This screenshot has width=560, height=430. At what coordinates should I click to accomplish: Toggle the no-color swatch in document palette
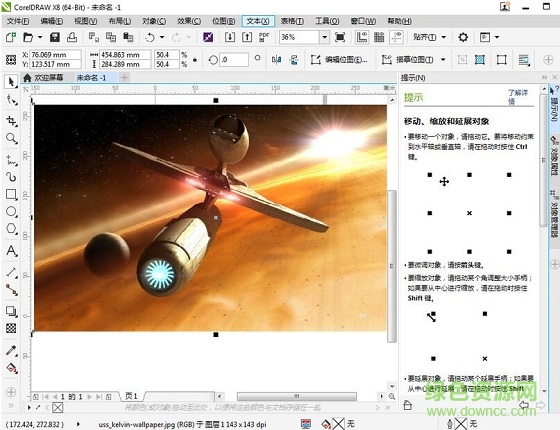tap(58, 408)
